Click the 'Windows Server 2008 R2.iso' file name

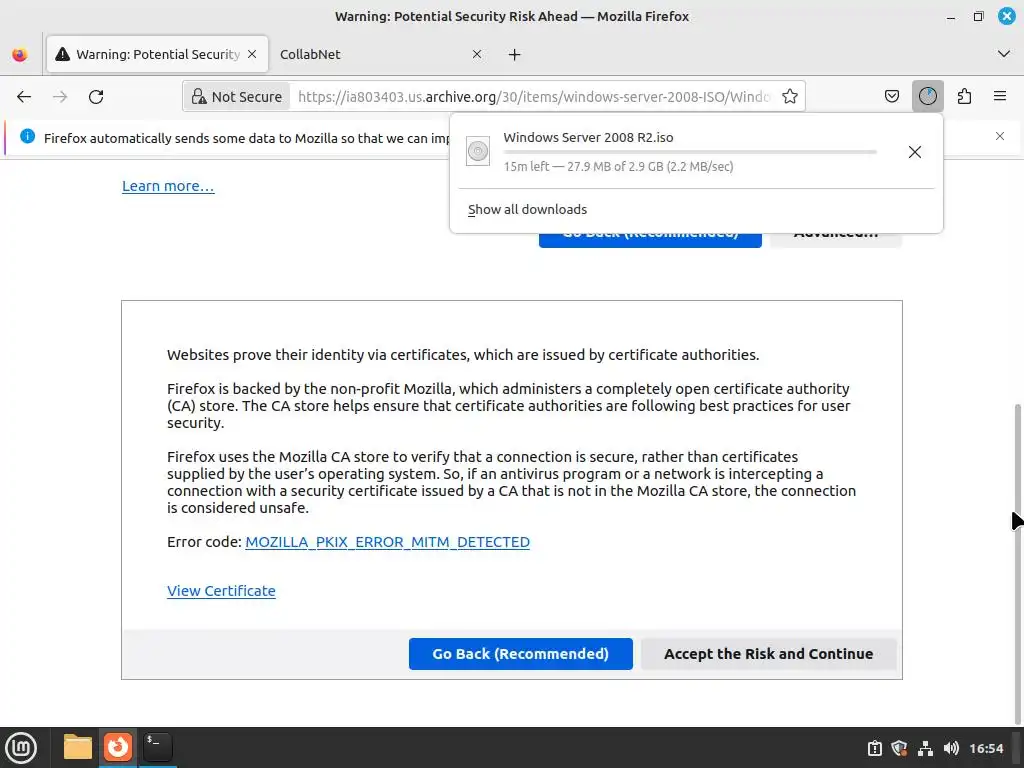pos(588,138)
